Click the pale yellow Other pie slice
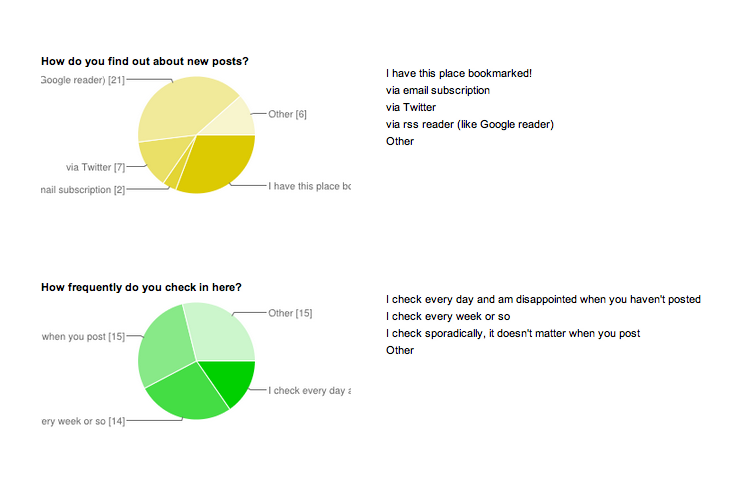Screen dimensions: 738x491 coord(235,120)
